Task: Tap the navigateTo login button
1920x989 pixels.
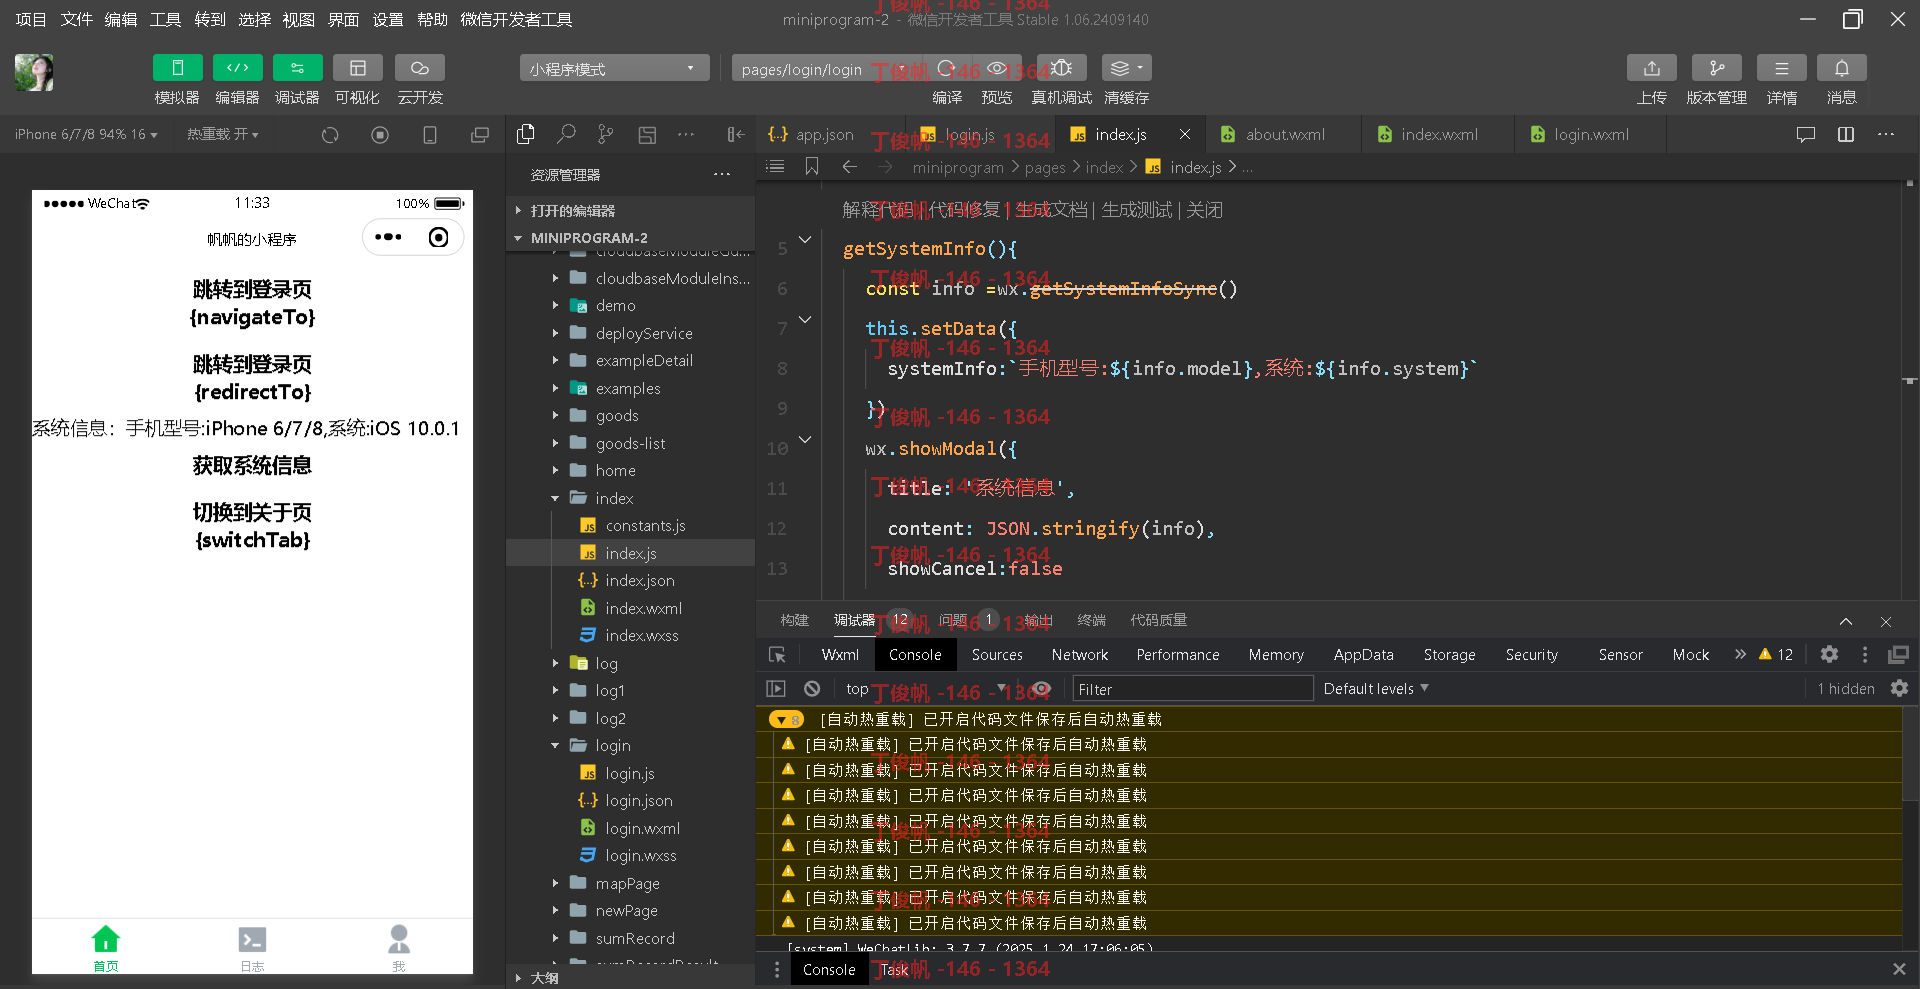Action: click(252, 303)
